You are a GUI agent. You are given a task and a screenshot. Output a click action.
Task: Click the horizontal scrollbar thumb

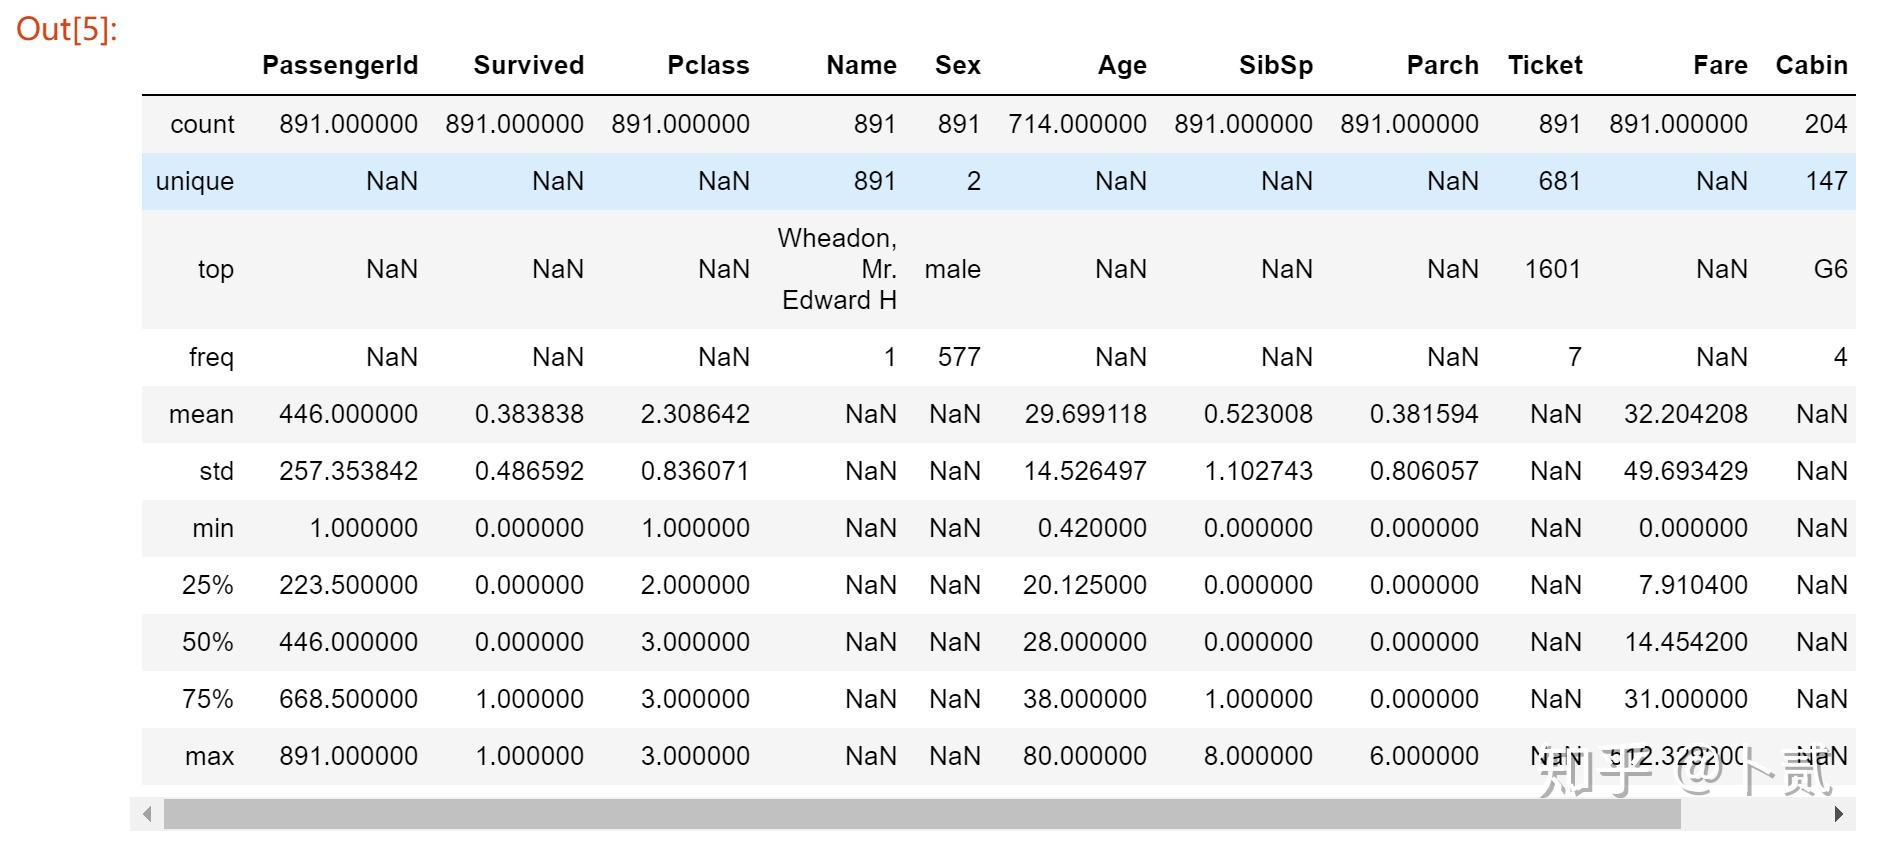point(920,814)
